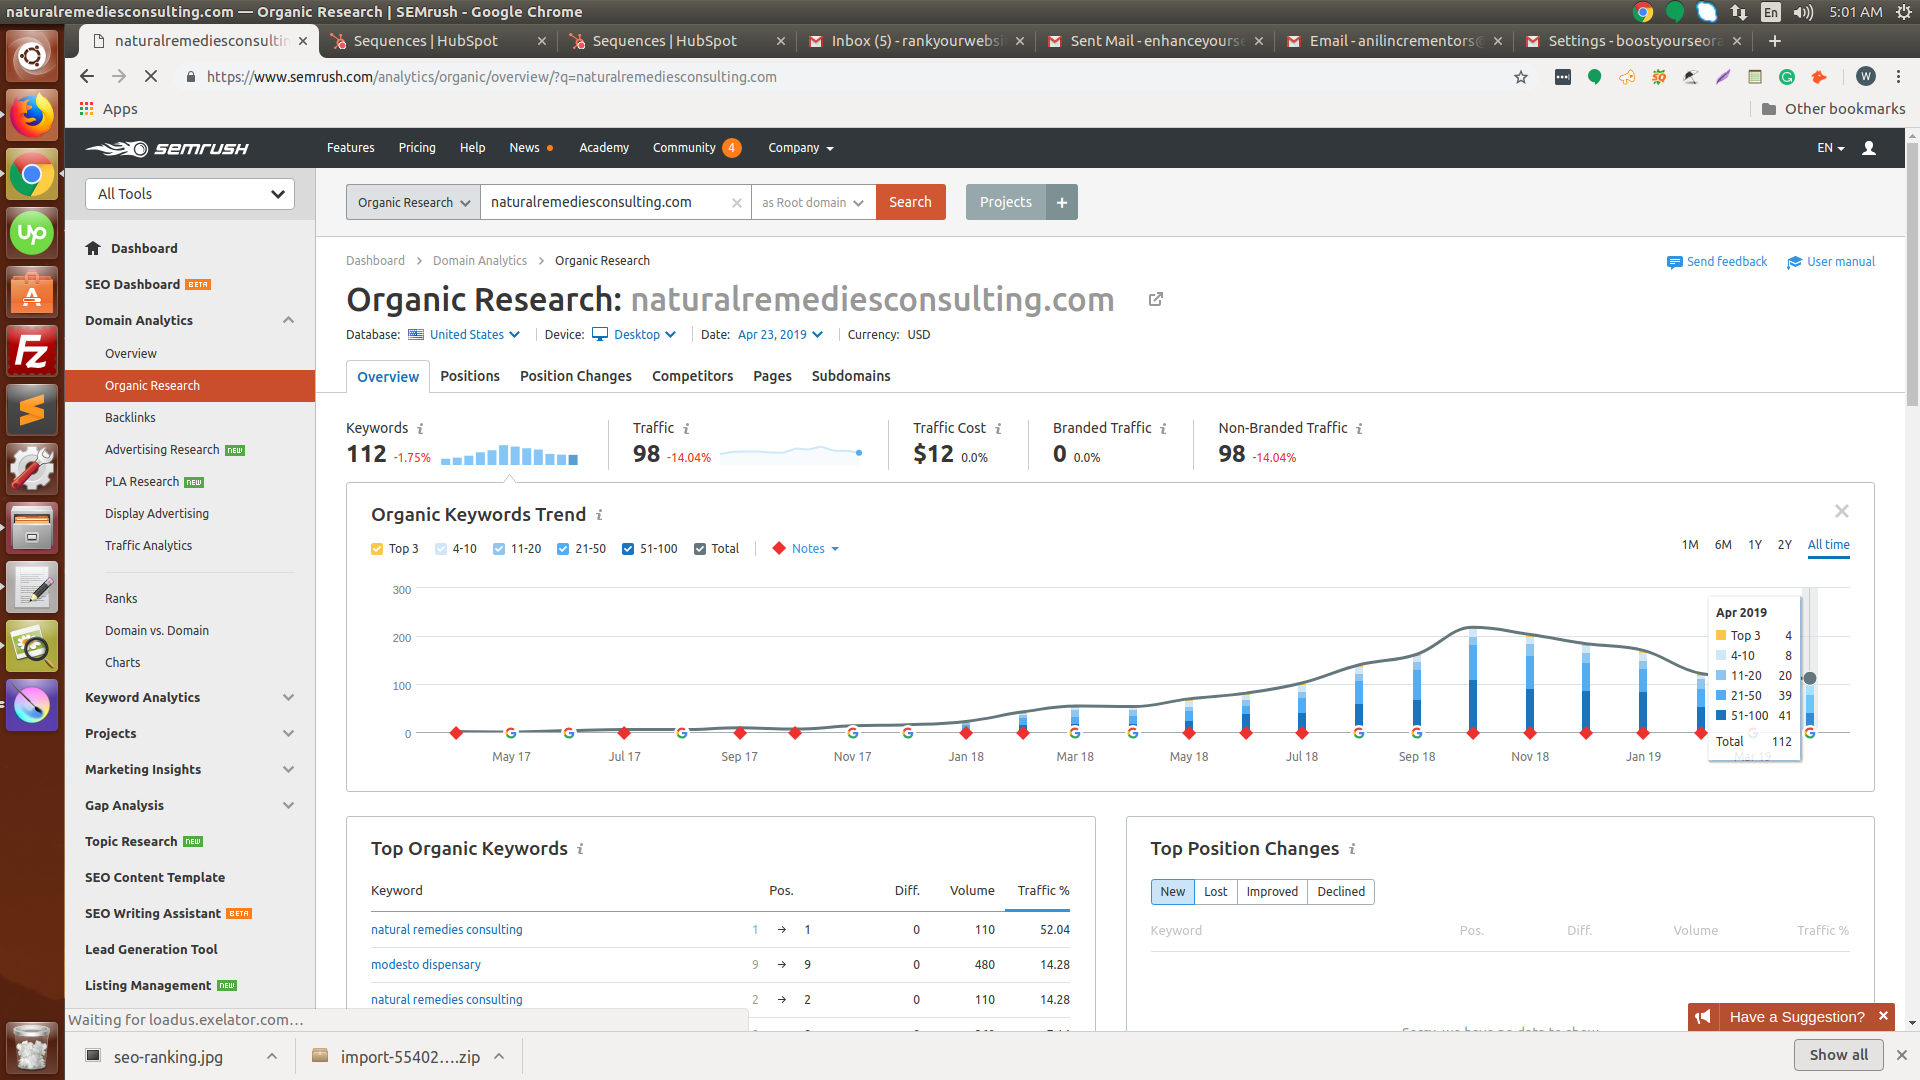Switch to the Pages tab
1920x1080 pixels.
click(x=772, y=376)
